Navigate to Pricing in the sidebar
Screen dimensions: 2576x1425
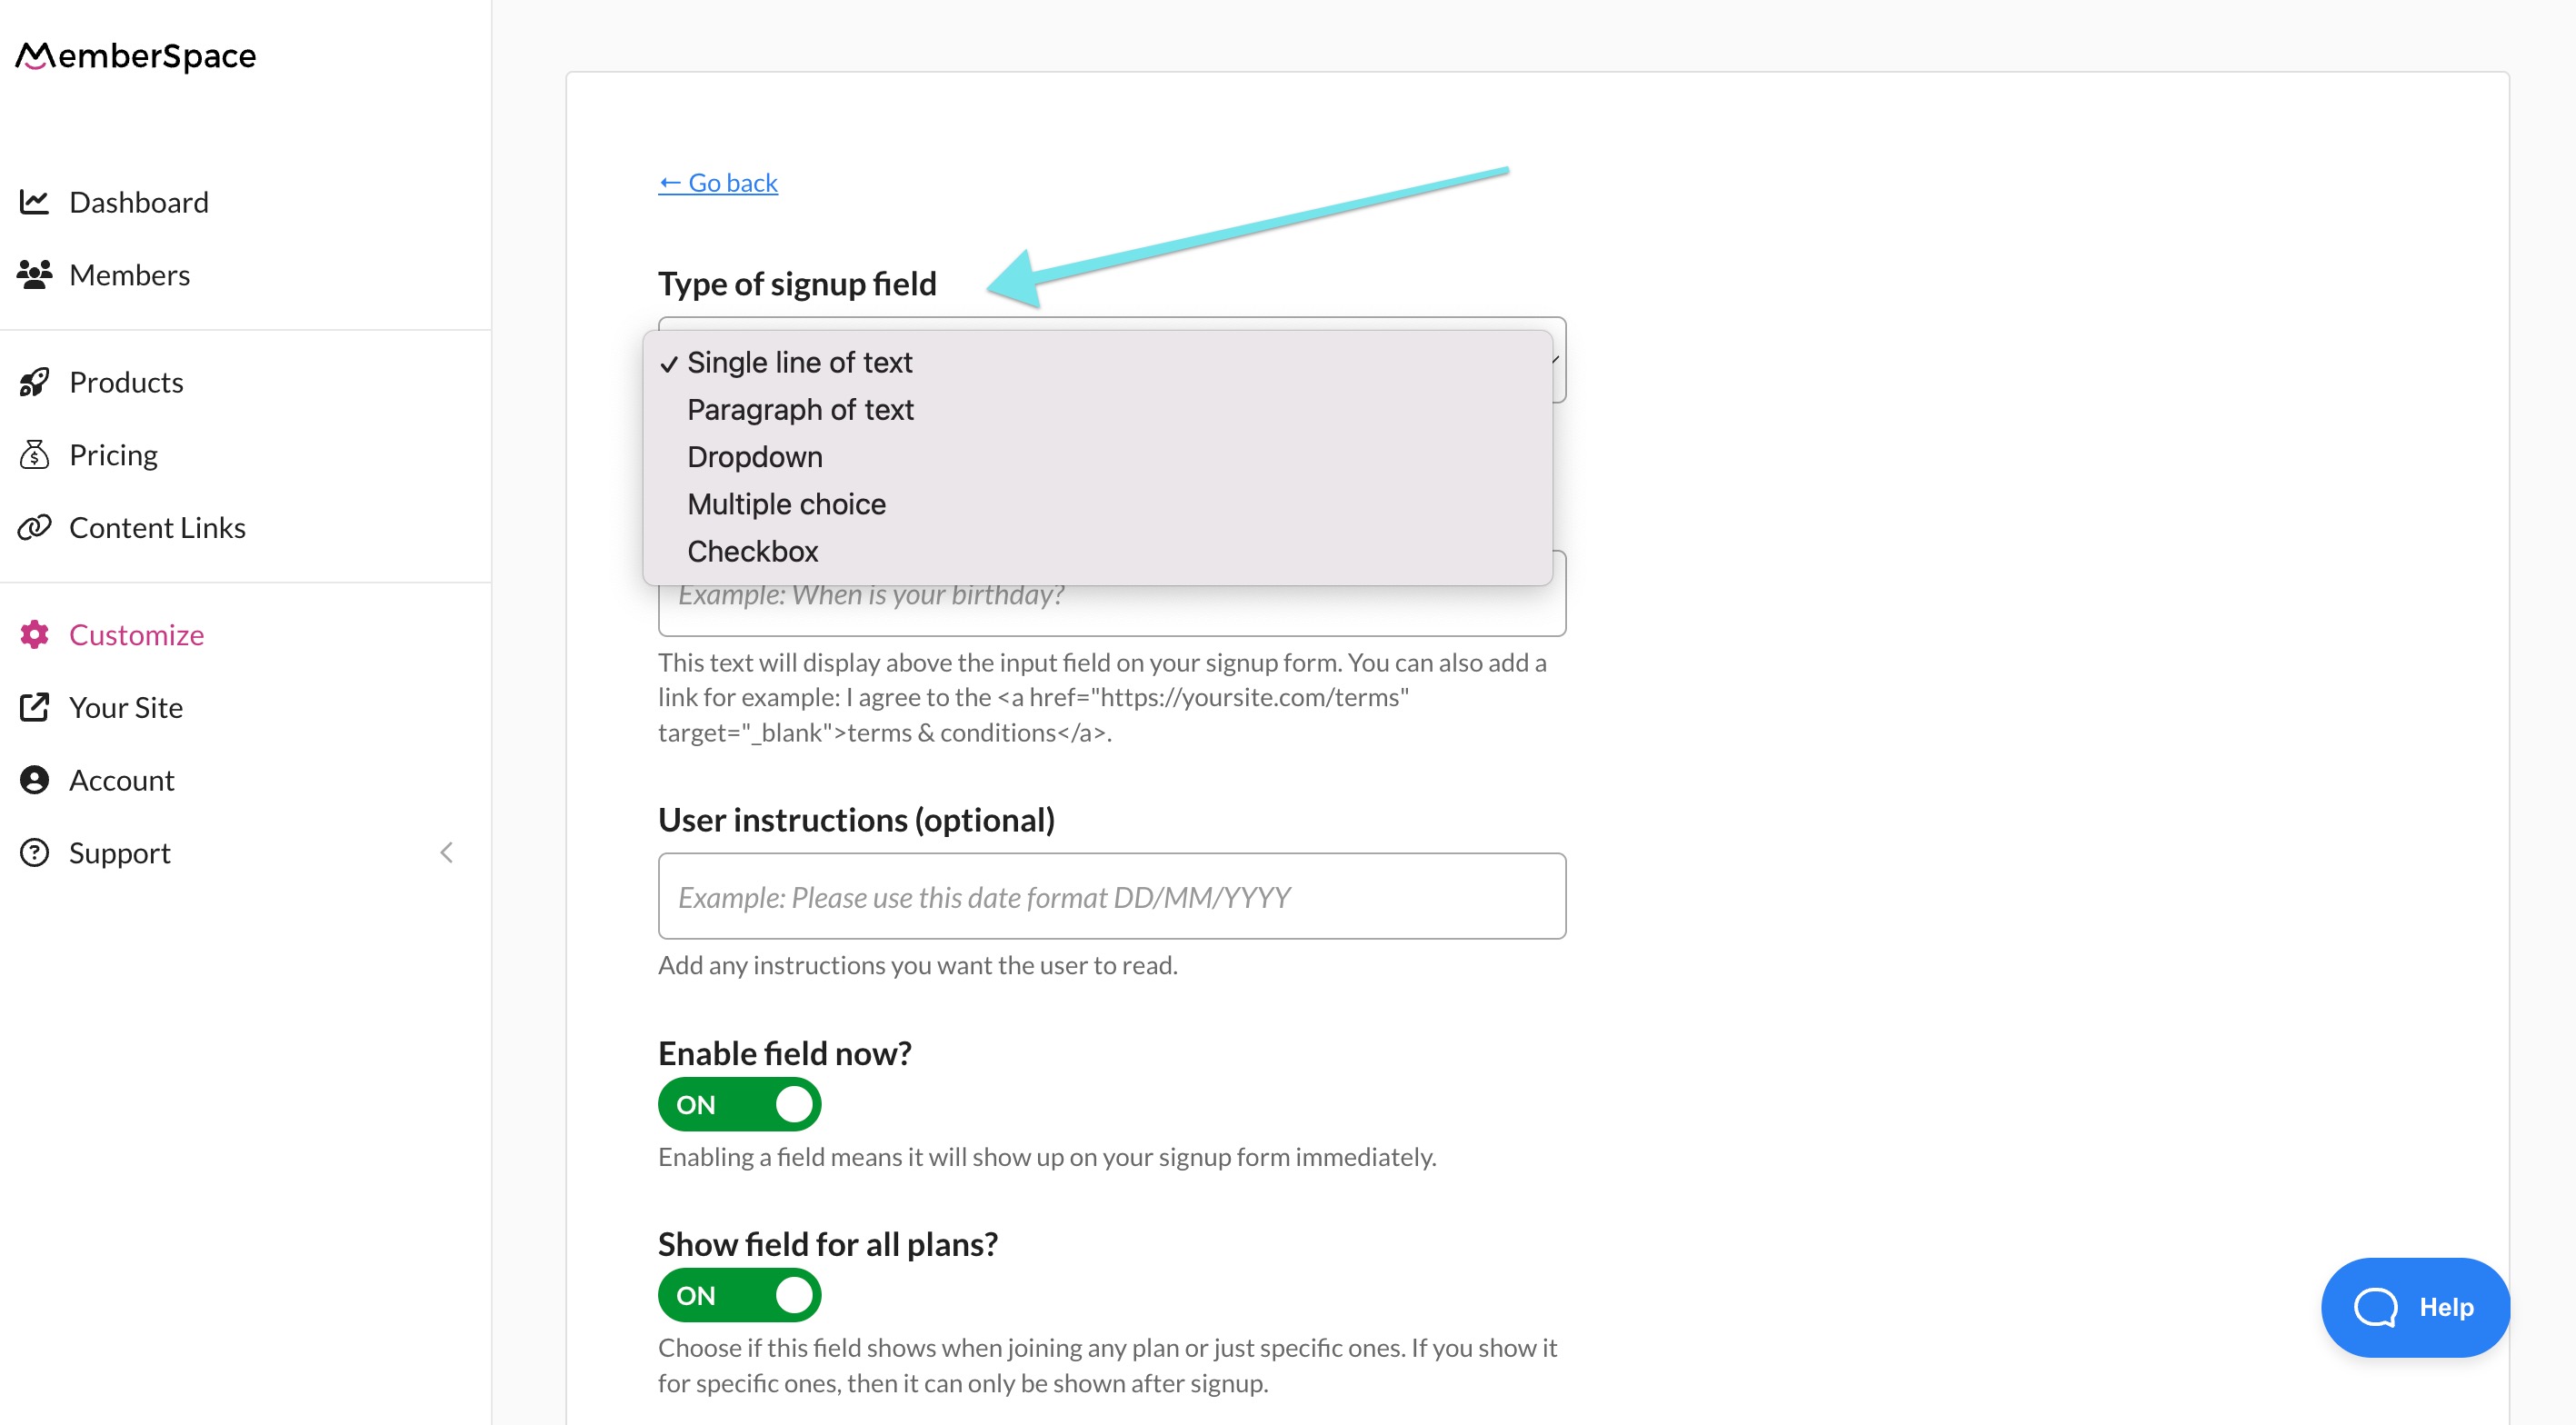(113, 454)
